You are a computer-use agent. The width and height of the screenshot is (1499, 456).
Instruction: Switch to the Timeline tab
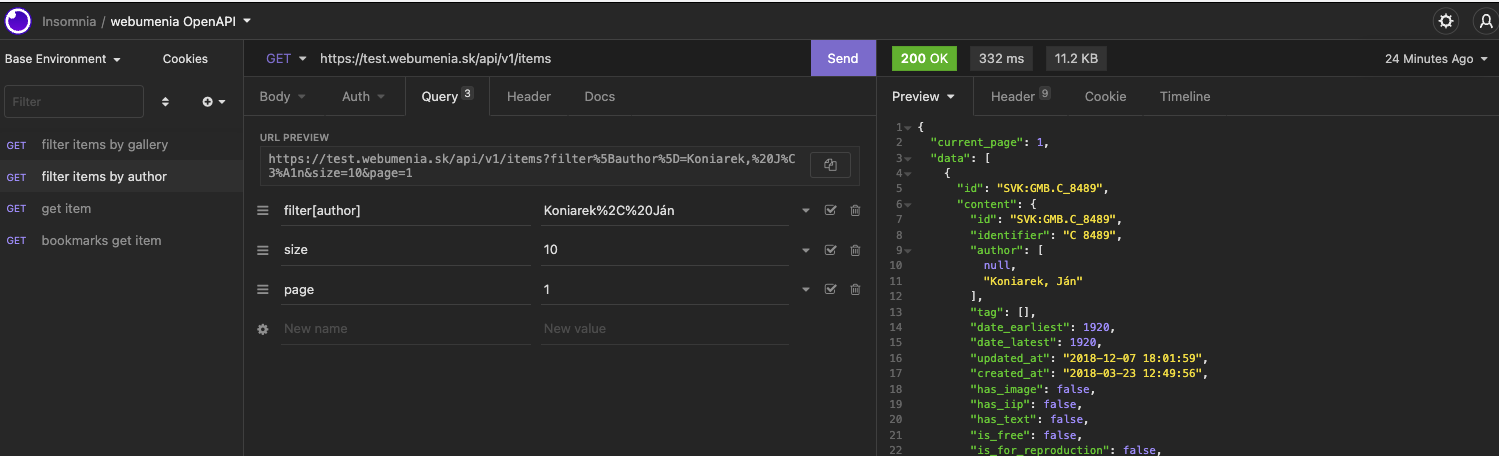tap(1185, 97)
